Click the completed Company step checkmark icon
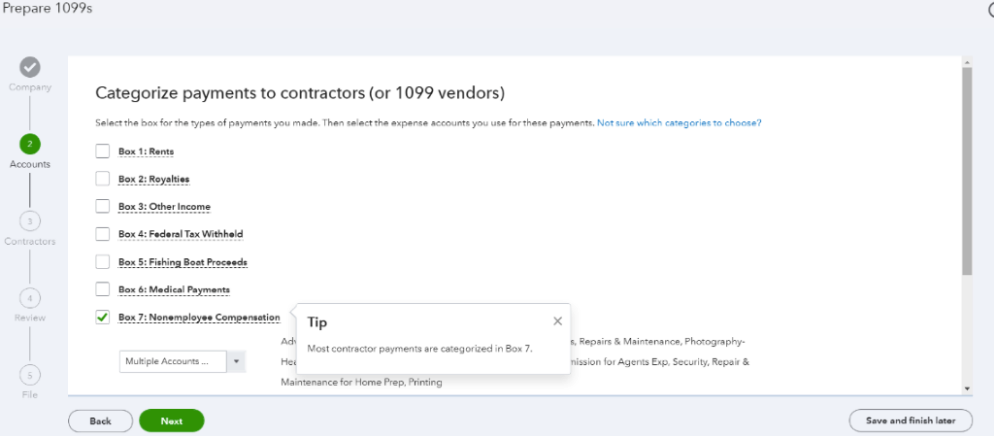This screenshot has height=436, width=998. [x=30, y=67]
